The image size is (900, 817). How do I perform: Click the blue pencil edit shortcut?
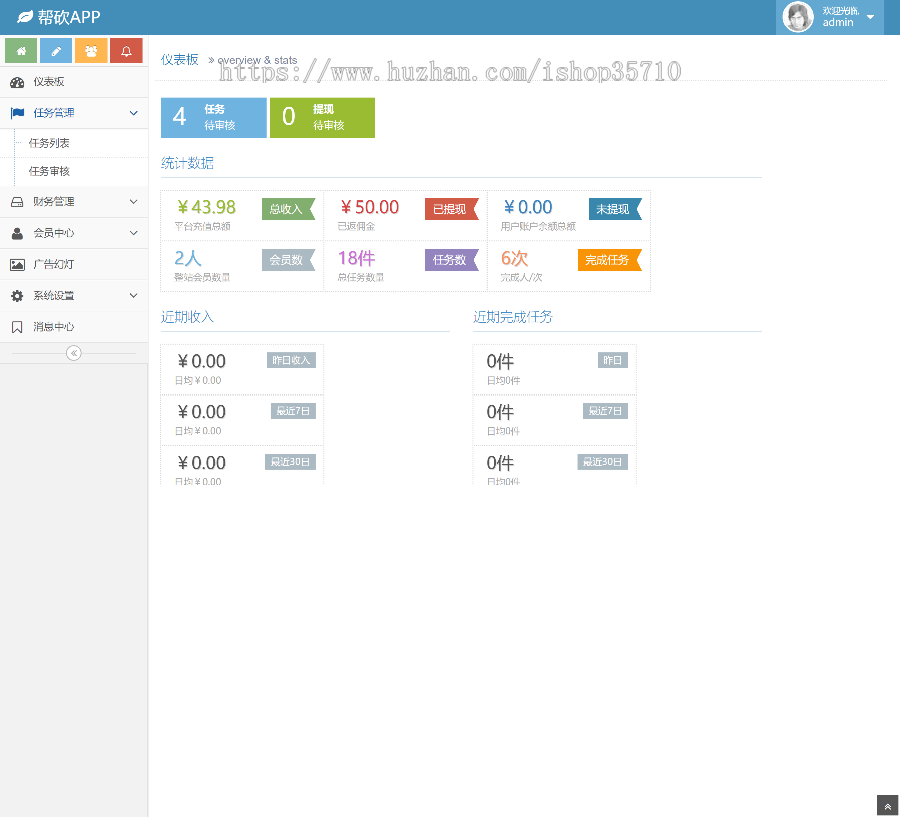pos(56,51)
